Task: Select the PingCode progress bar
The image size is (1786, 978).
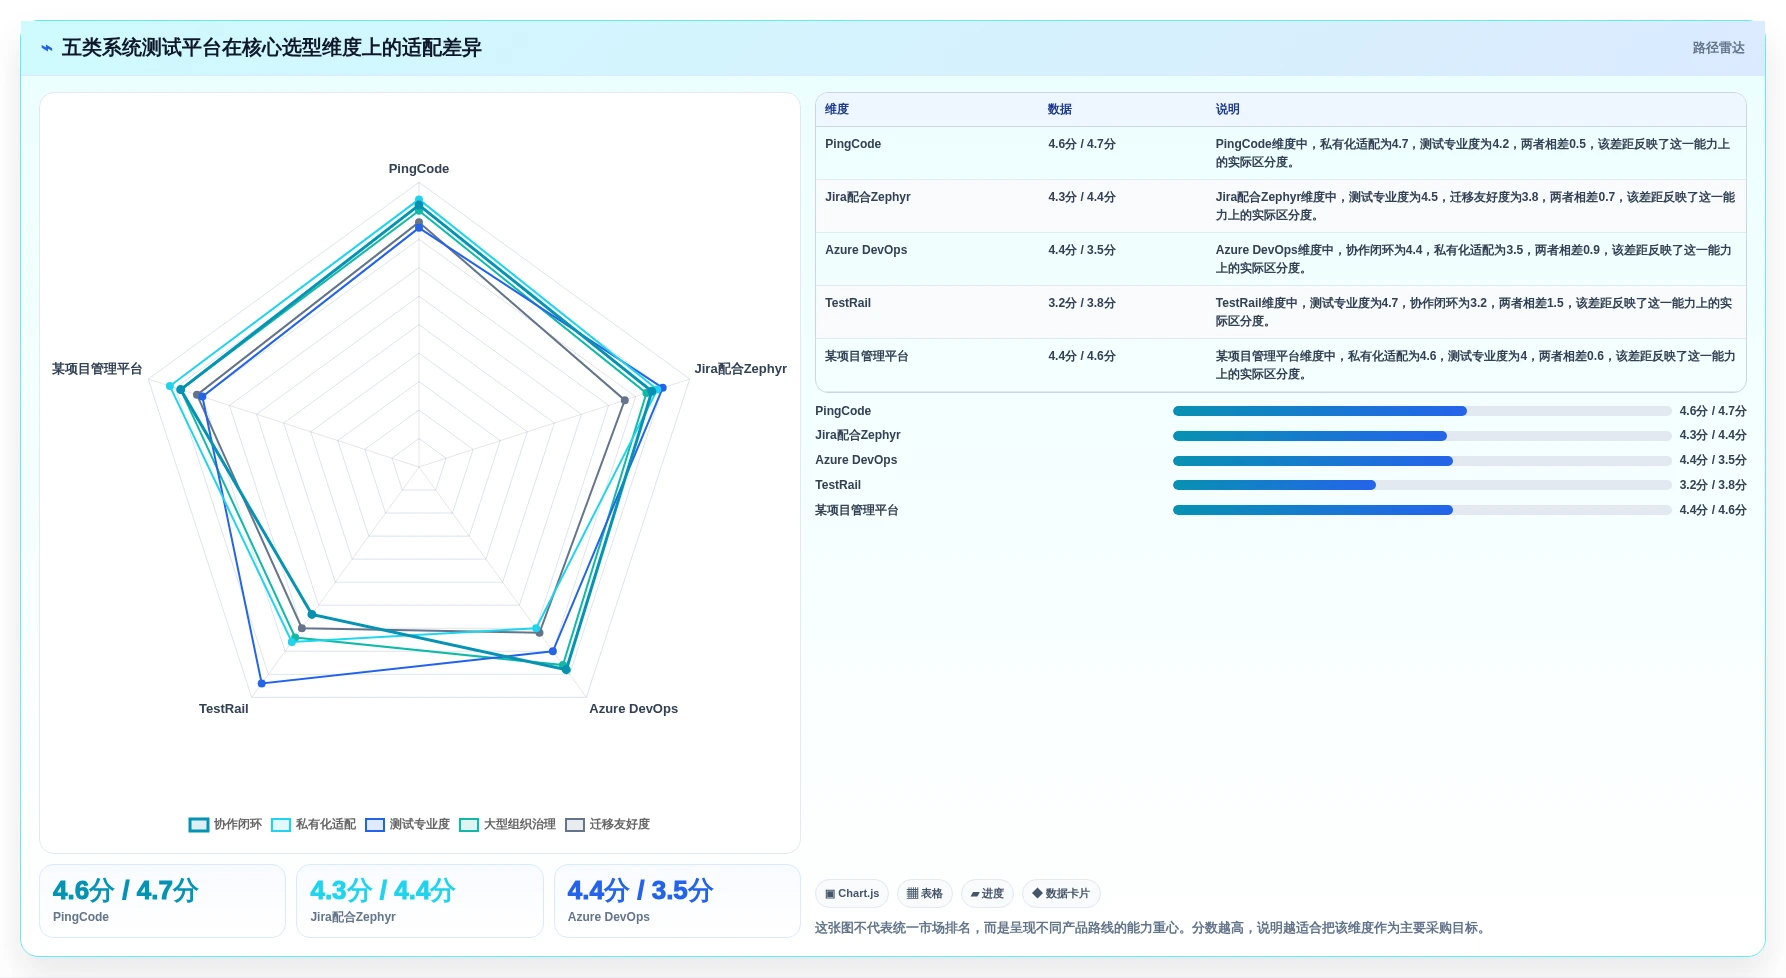Action: point(1422,411)
